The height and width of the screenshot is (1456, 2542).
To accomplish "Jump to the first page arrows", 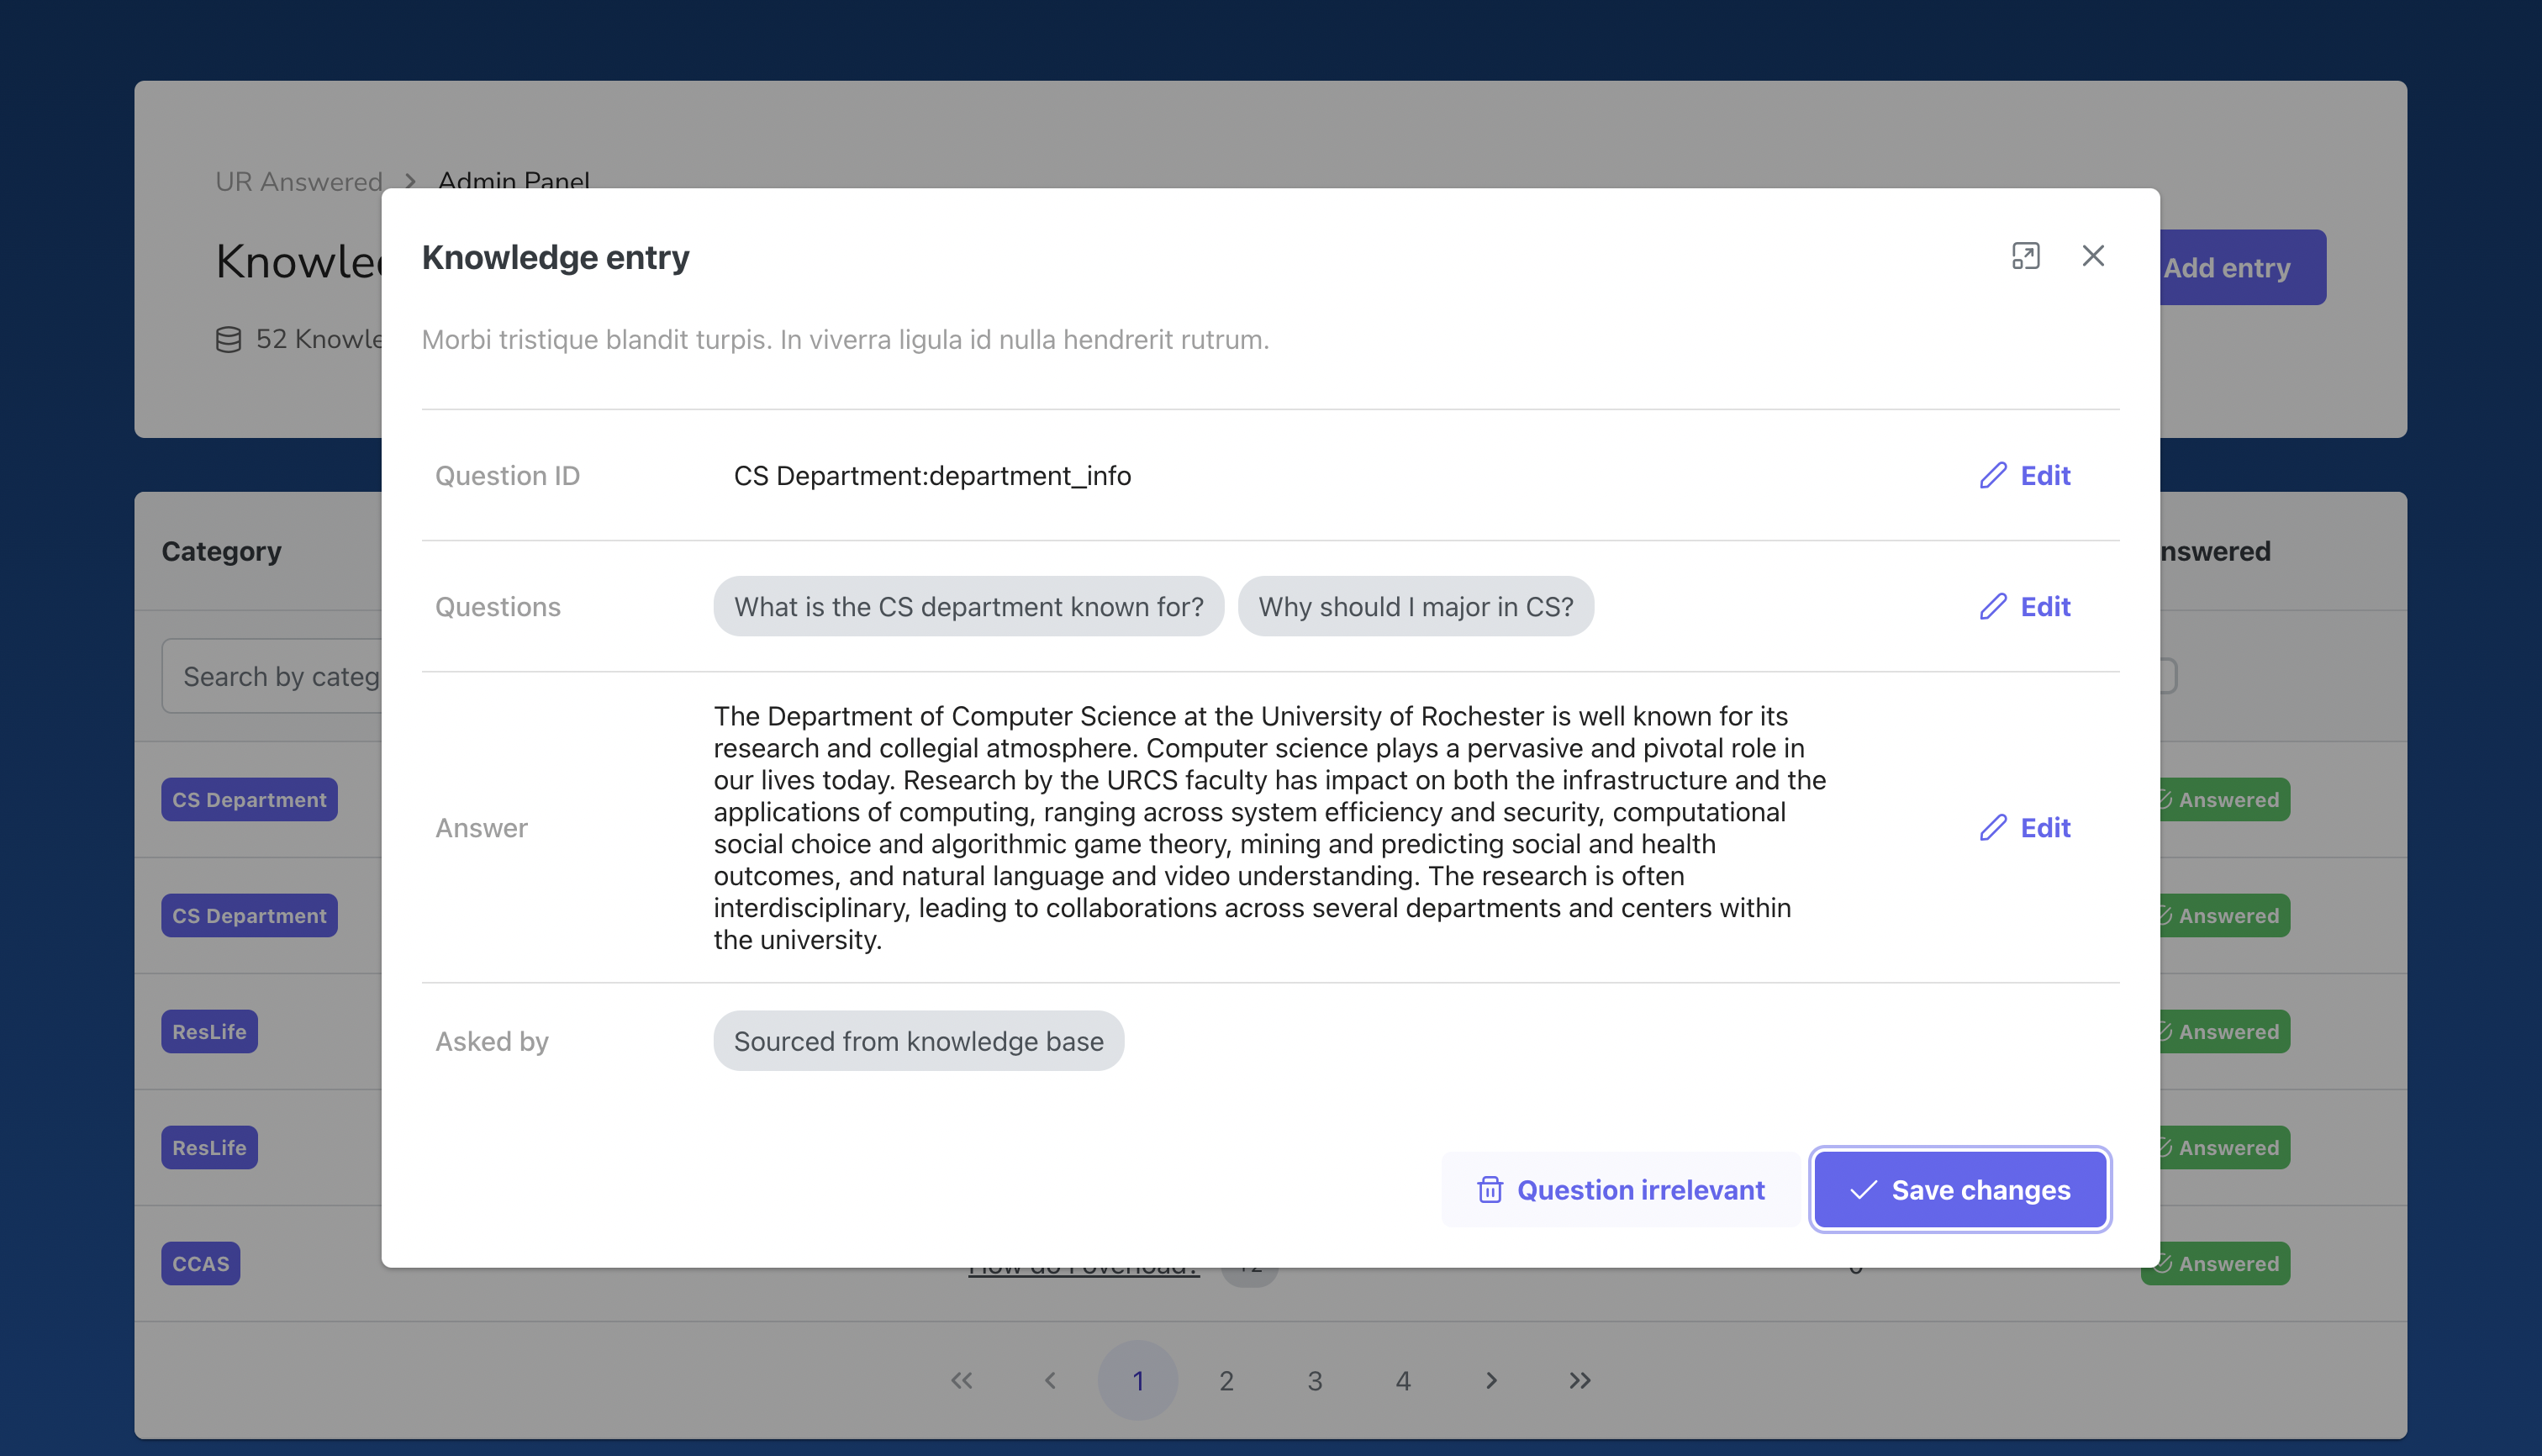I will click(962, 1381).
